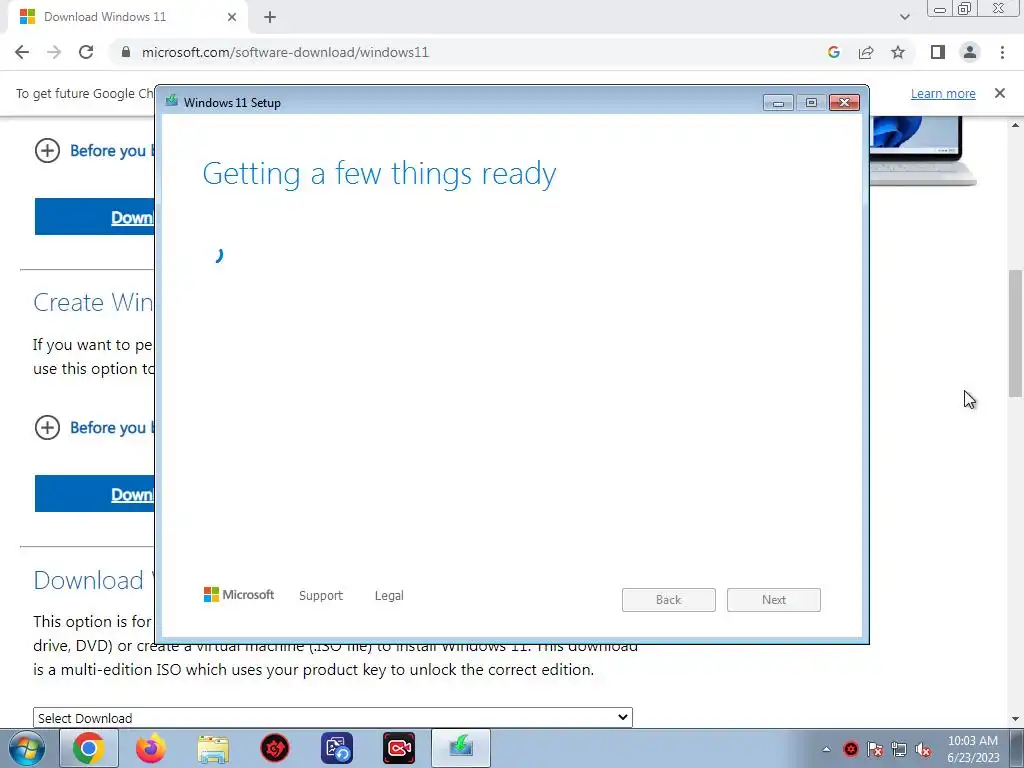Click the Back button in Setup

tap(669, 600)
